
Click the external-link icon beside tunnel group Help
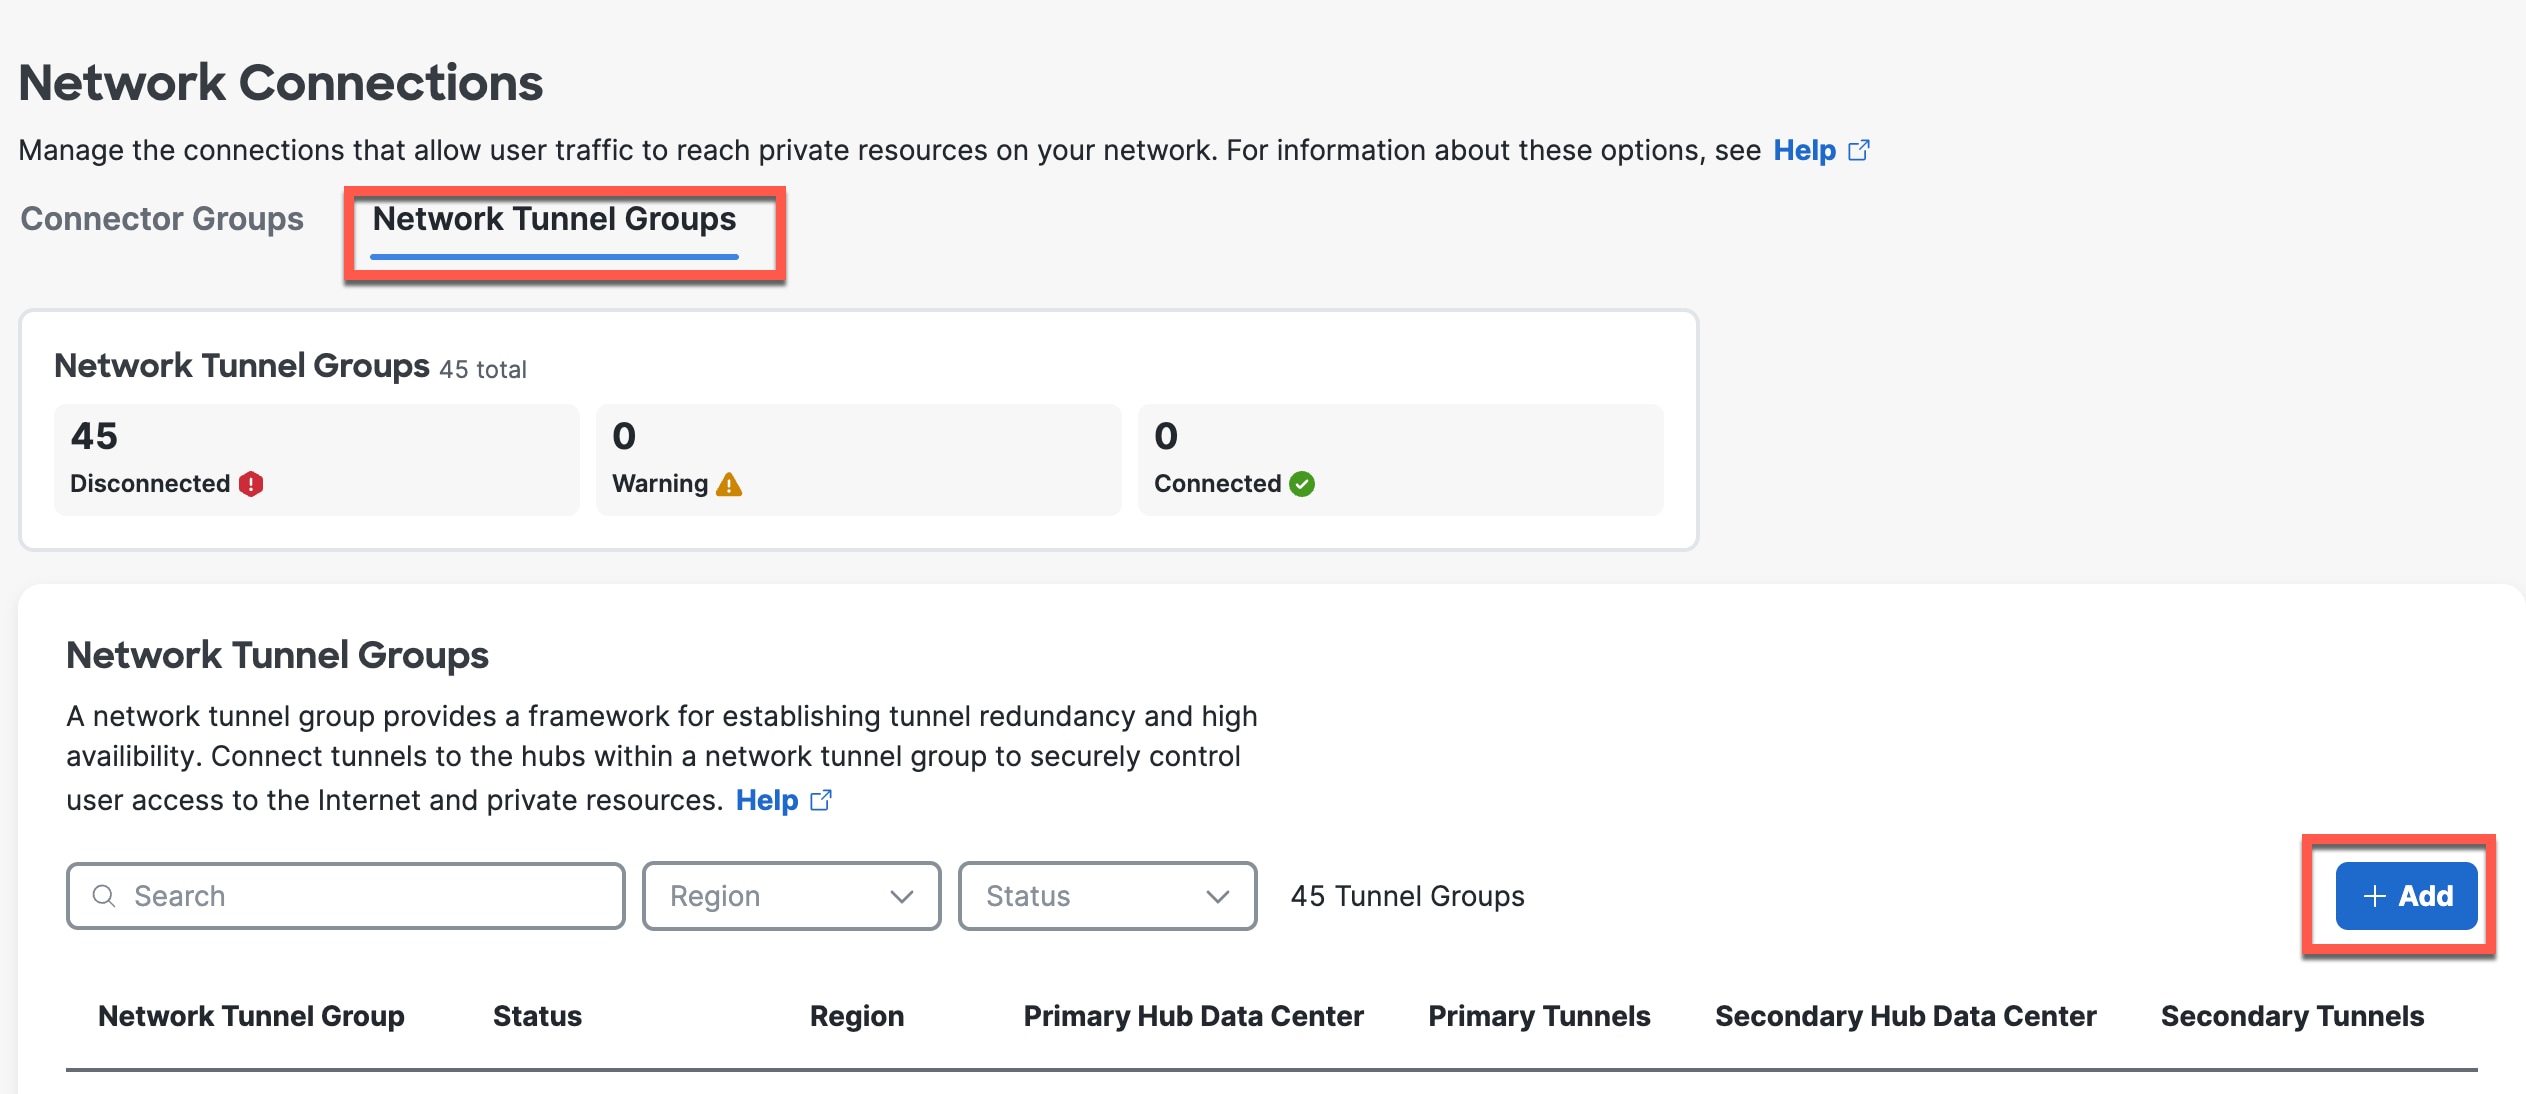pos(822,800)
